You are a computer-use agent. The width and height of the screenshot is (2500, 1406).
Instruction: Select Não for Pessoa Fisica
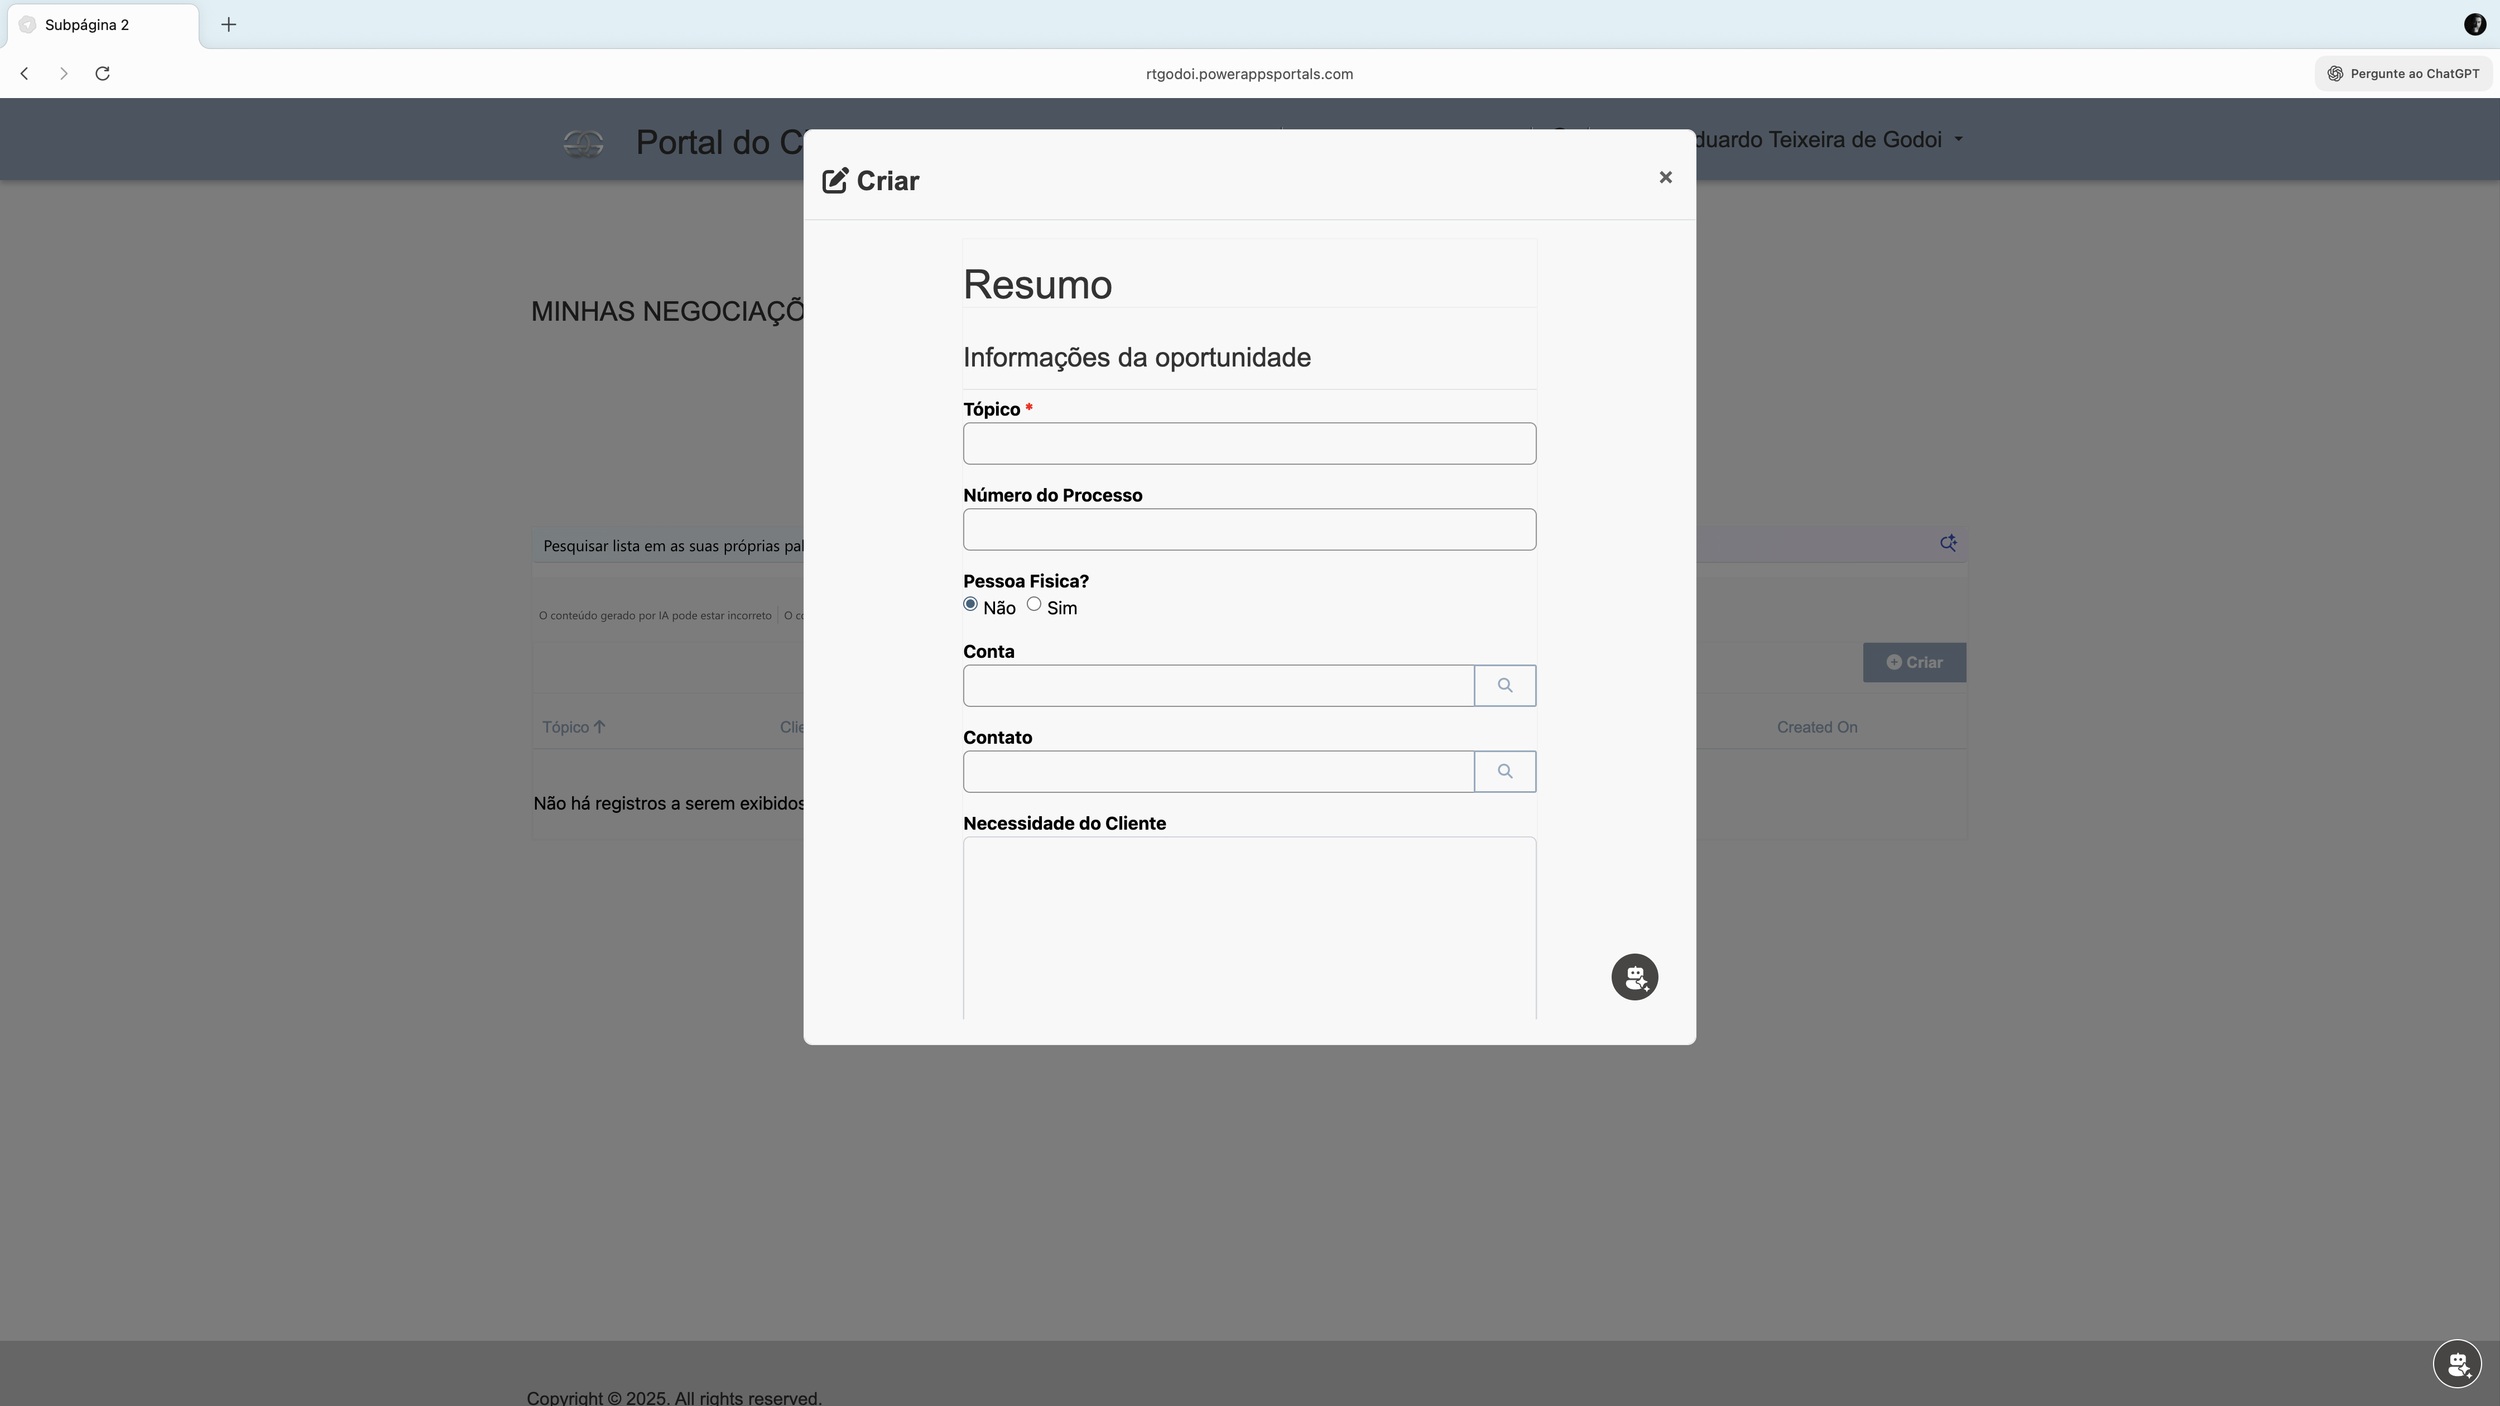(970, 604)
